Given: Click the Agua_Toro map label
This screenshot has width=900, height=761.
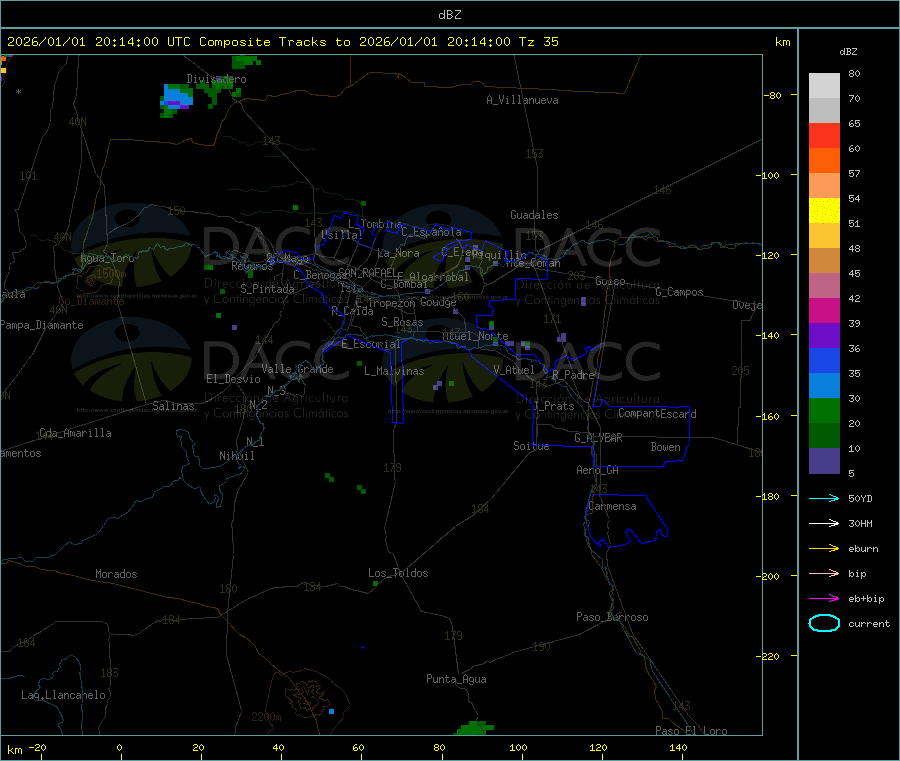Looking at the screenshot, I should coord(107,258).
